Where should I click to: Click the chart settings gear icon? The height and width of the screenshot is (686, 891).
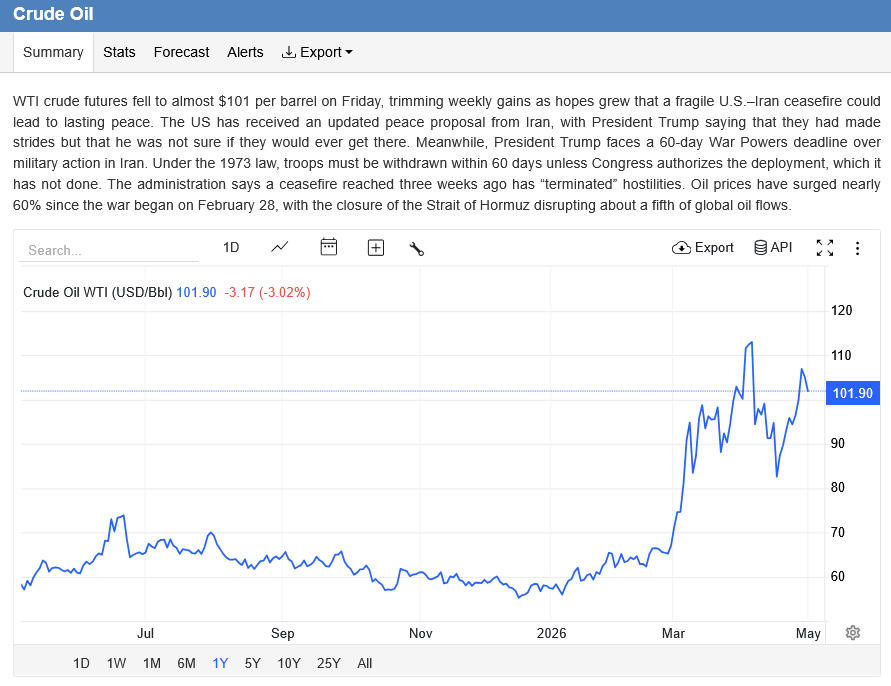point(852,633)
